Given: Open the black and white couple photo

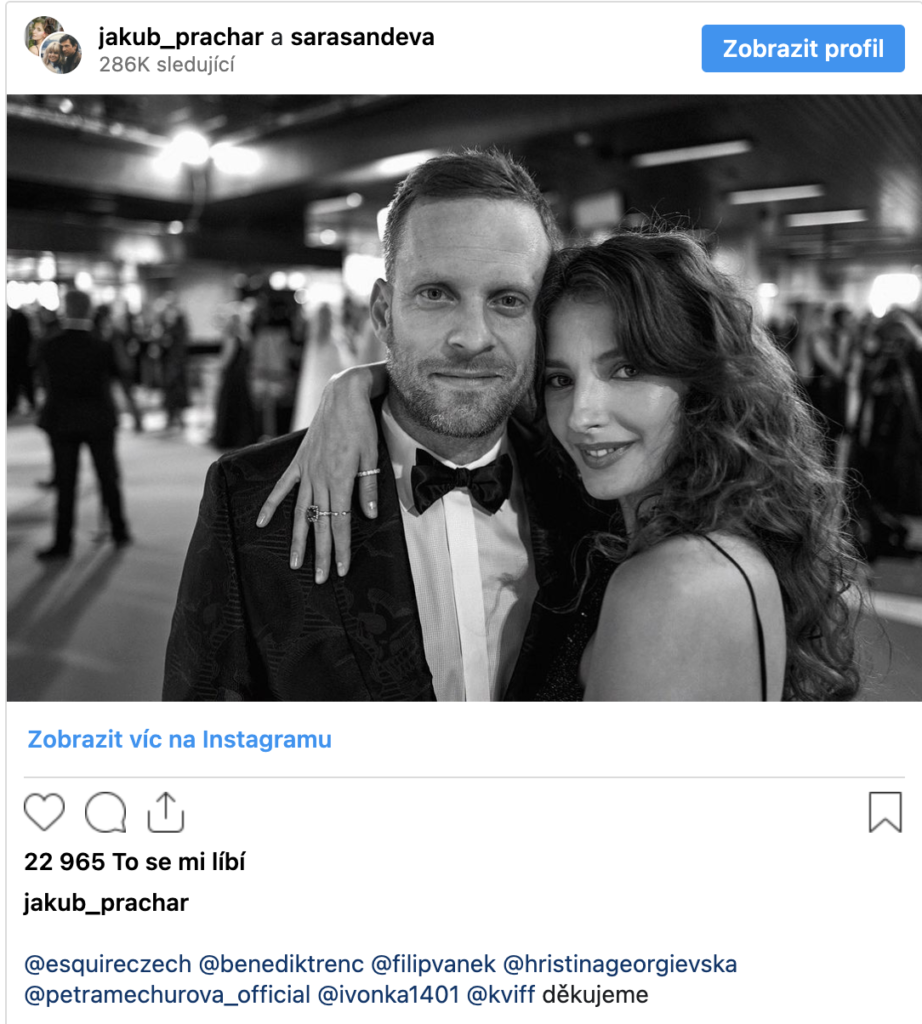Looking at the screenshot, I should pyautogui.click(x=464, y=397).
